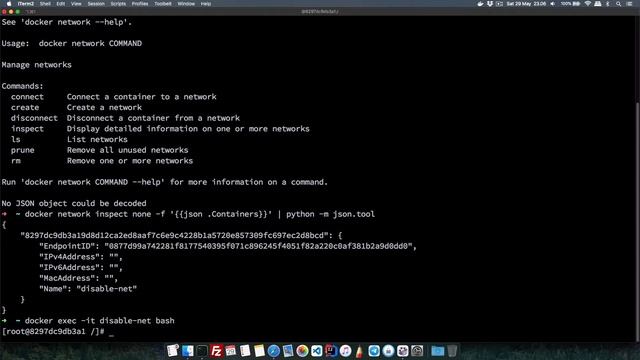Click the Bluetooth menu bar icon
Screen dimensions: 640x360
point(608,4)
